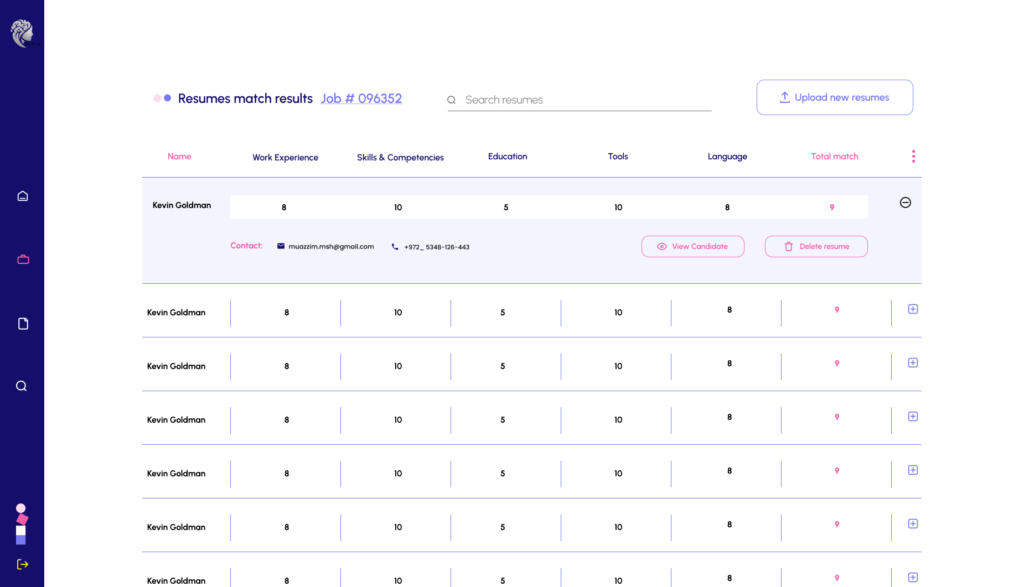Viewport: 1024px width, 587px height.
Task: Click the Total match column header
Action: 834,156
